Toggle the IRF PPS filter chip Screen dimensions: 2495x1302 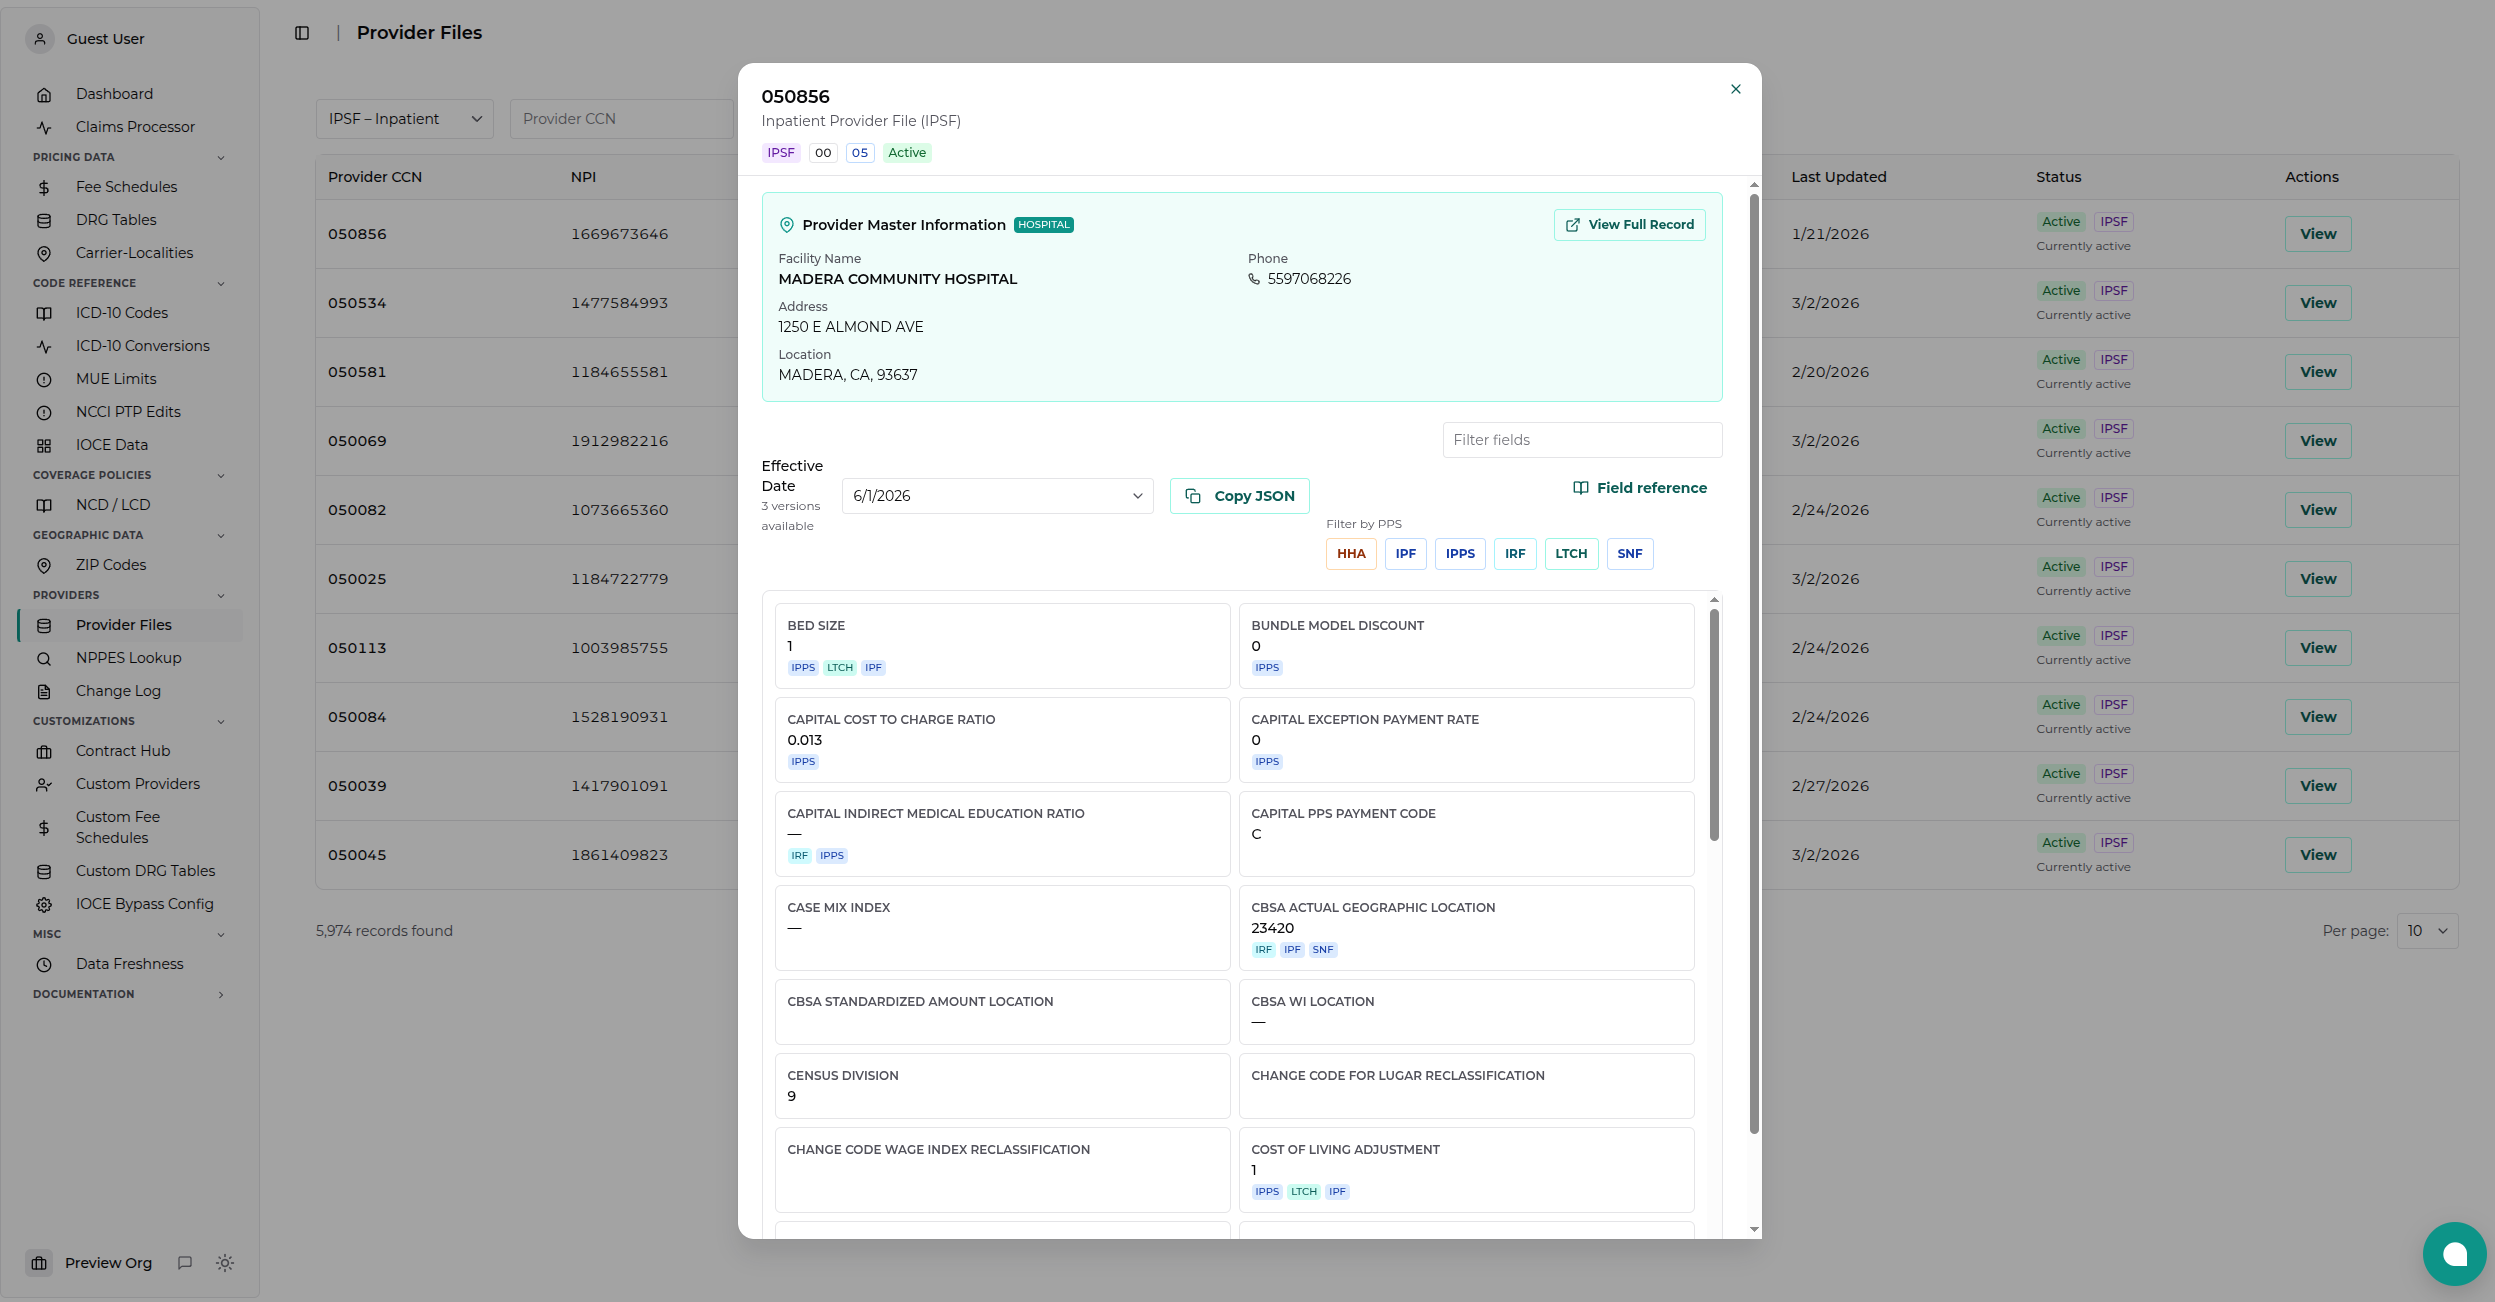coord(1515,554)
